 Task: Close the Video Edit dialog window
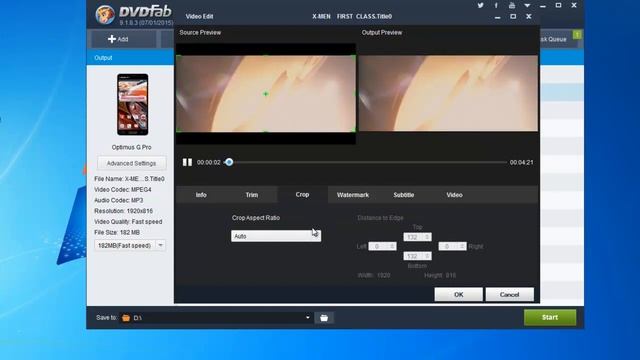click(x=529, y=16)
